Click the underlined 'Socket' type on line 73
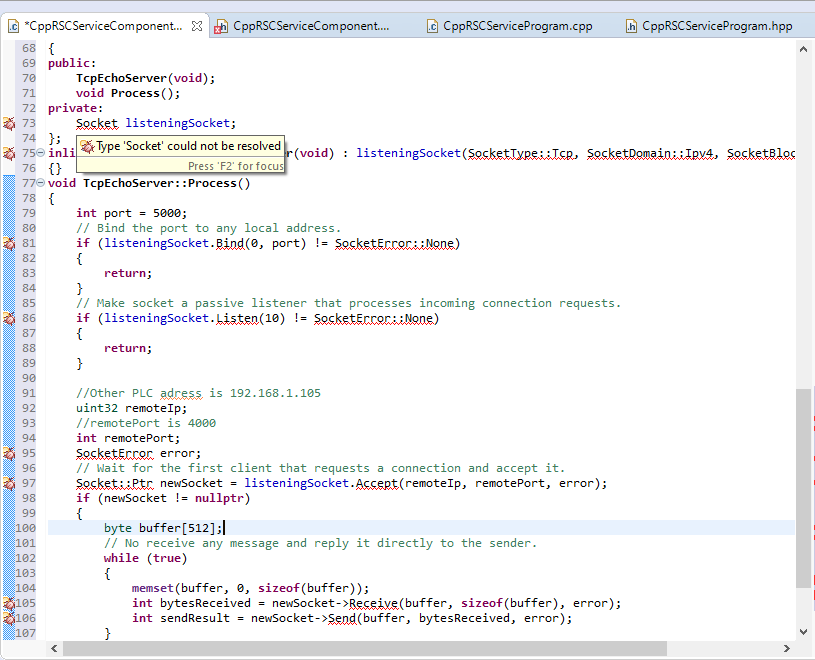 coord(97,123)
